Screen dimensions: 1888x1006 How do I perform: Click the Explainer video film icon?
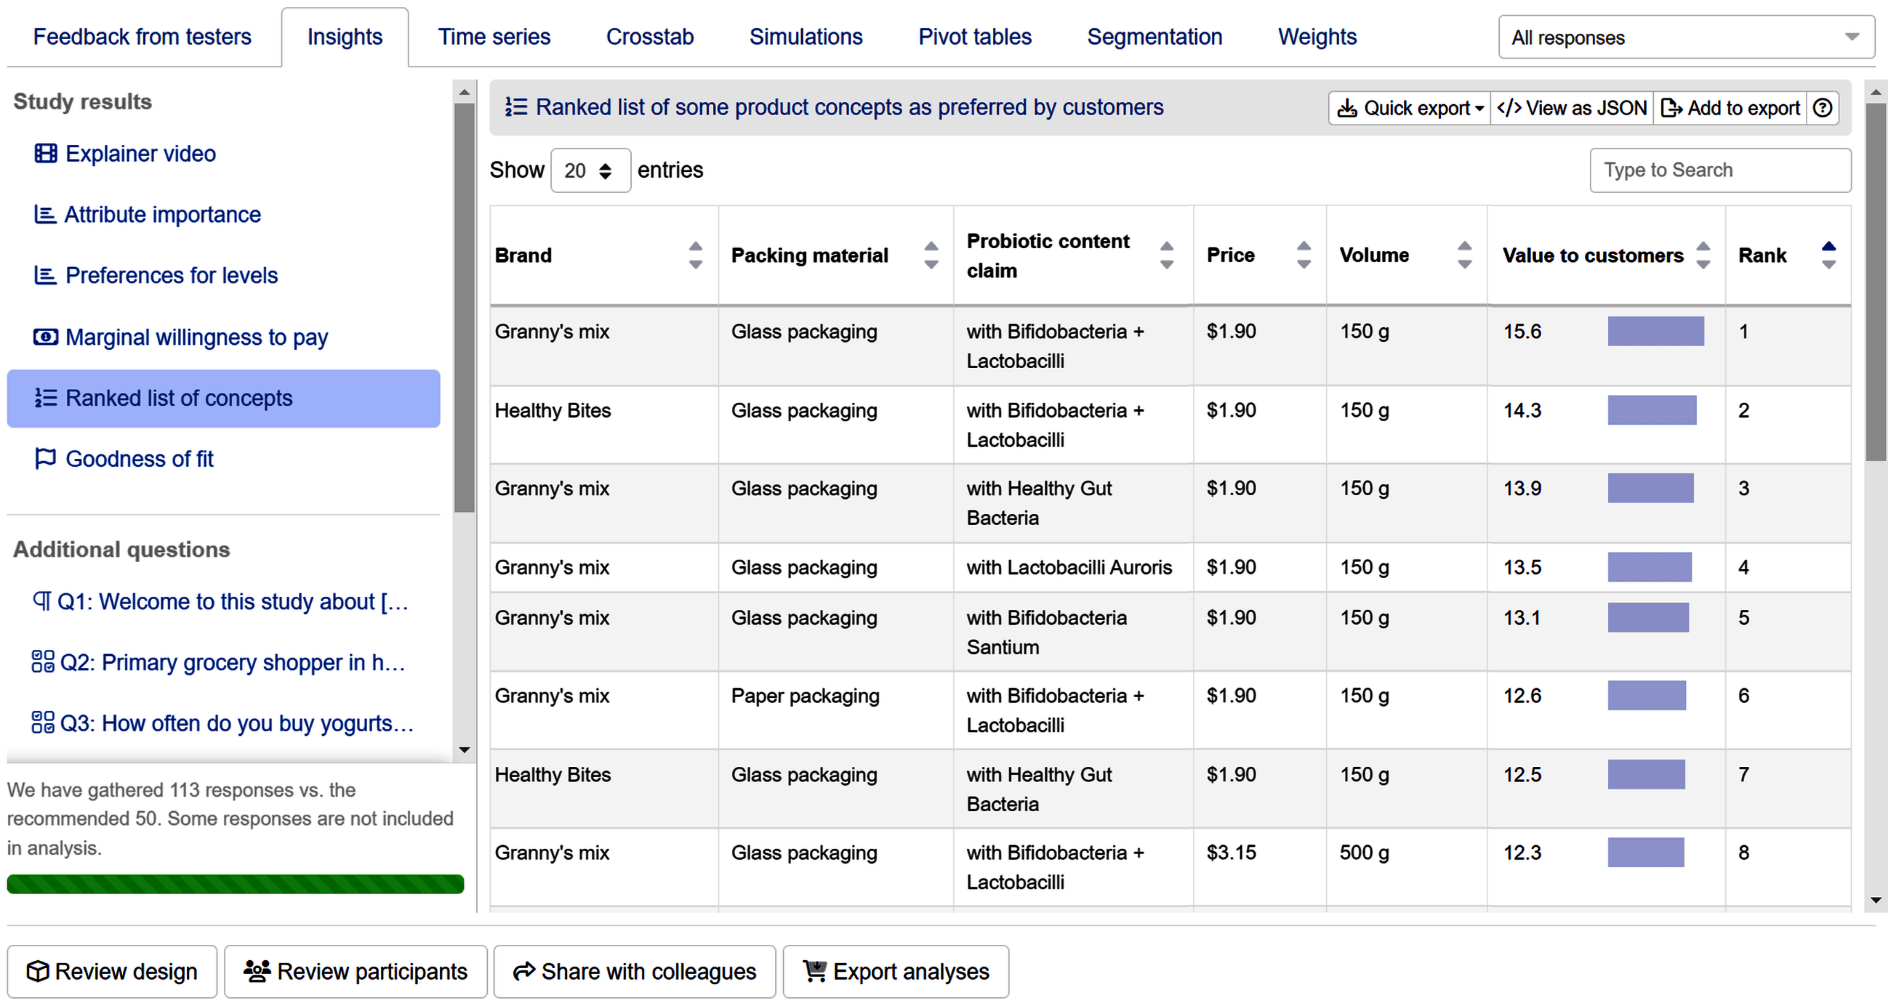click(x=45, y=154)
